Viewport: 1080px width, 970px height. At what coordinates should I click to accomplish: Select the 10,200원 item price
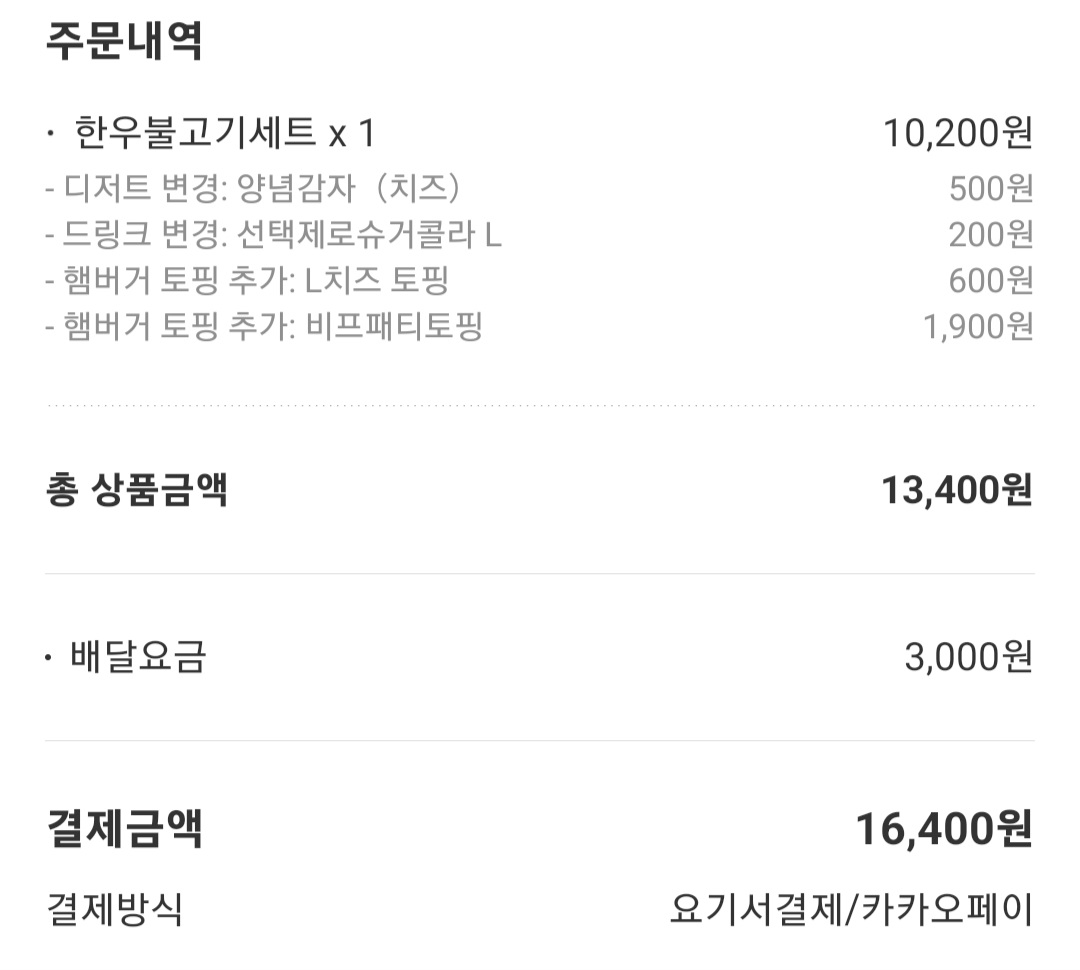tap(957, 133)
